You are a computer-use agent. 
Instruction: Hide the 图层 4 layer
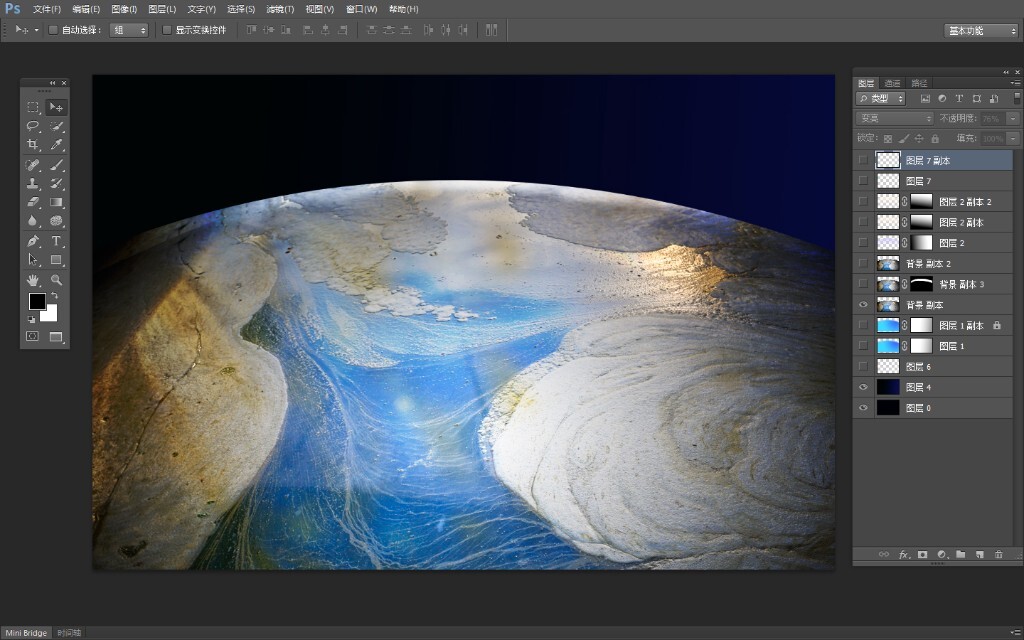click(x=863, y=387)
